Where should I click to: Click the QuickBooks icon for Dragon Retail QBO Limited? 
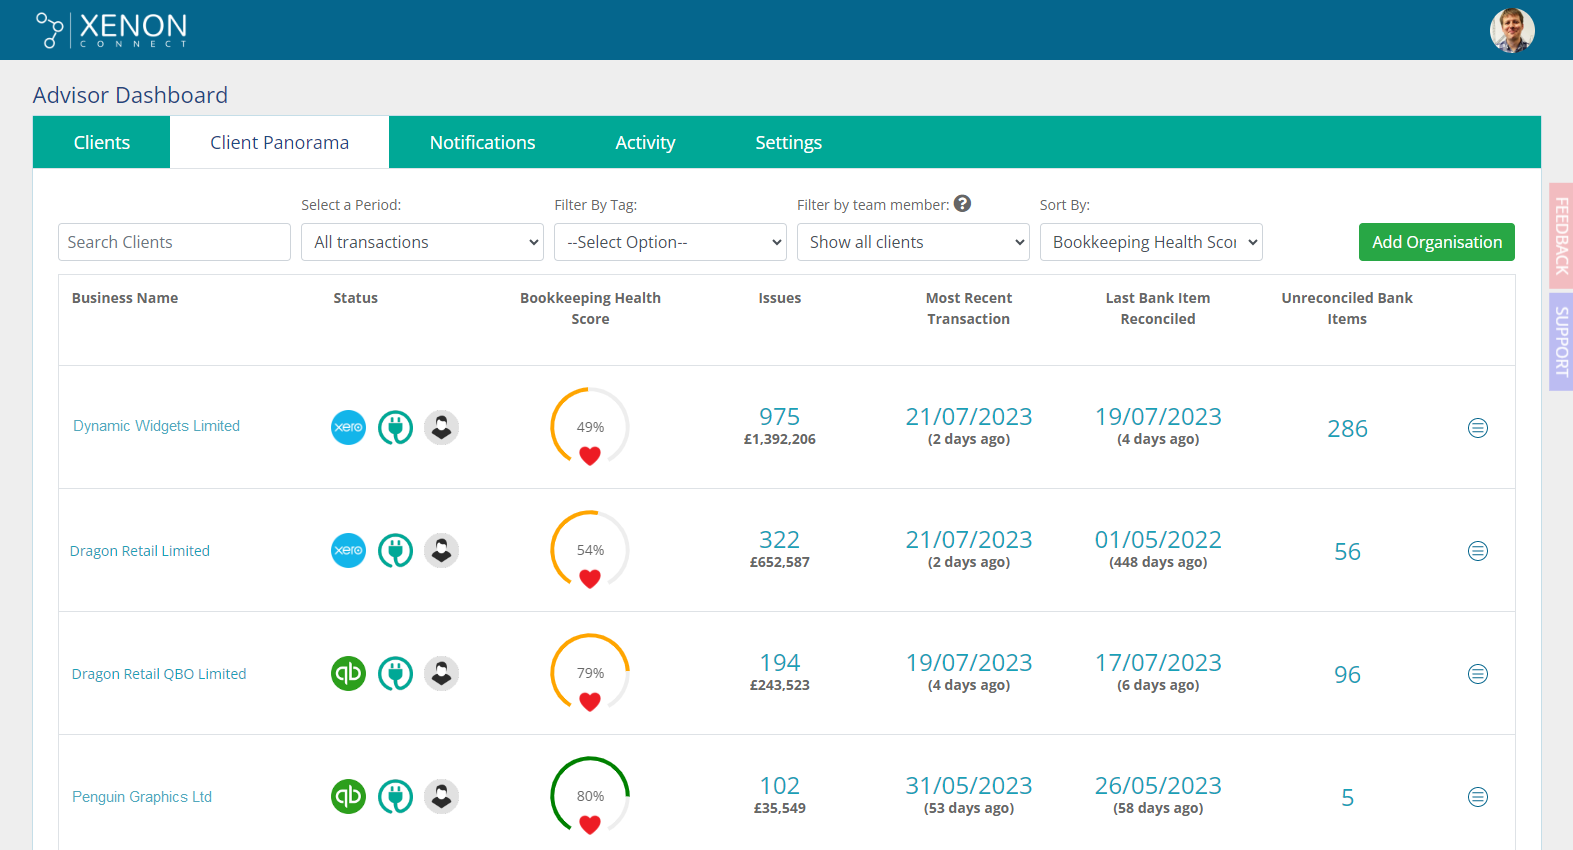coord(348,674)
